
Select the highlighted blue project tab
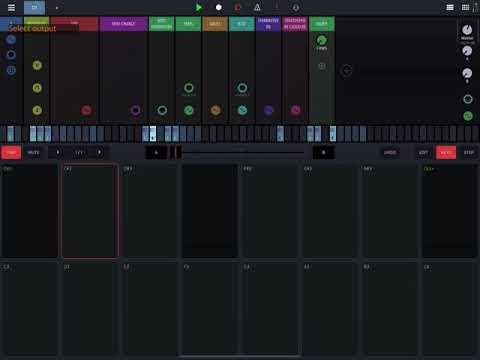(x=34, y=7)
